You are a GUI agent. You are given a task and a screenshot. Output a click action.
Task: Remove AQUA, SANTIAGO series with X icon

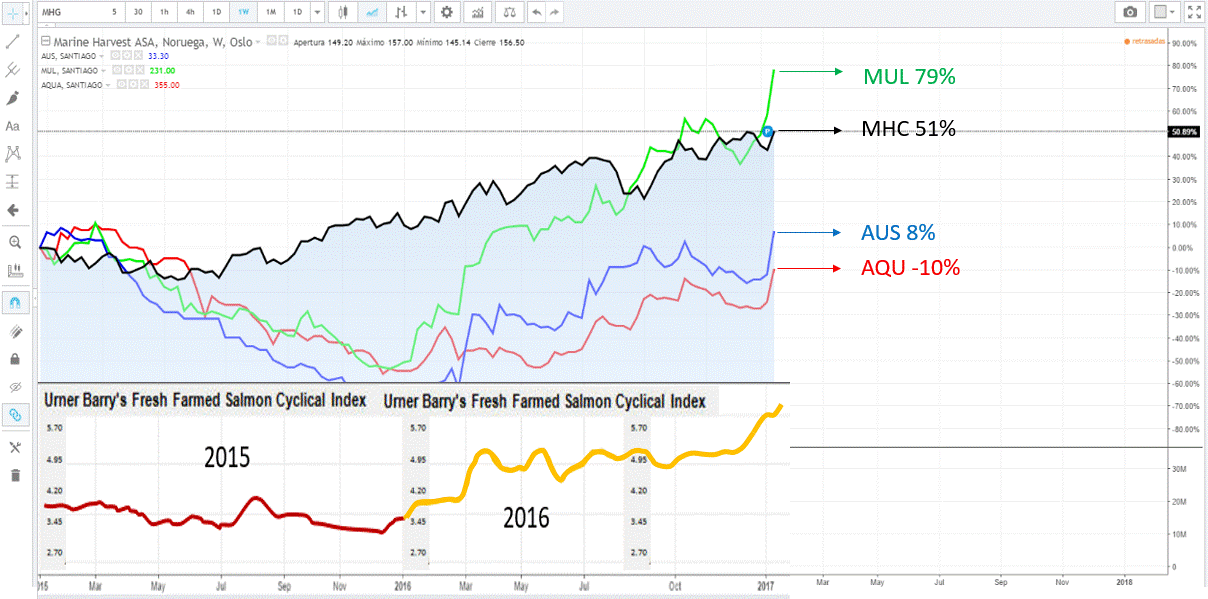144,85
